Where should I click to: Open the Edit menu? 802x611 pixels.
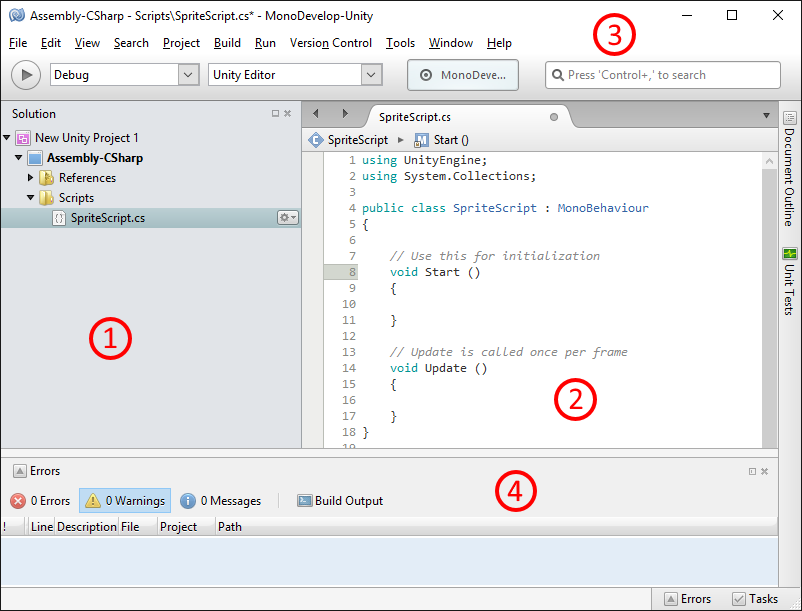click(x=51, y=43)
